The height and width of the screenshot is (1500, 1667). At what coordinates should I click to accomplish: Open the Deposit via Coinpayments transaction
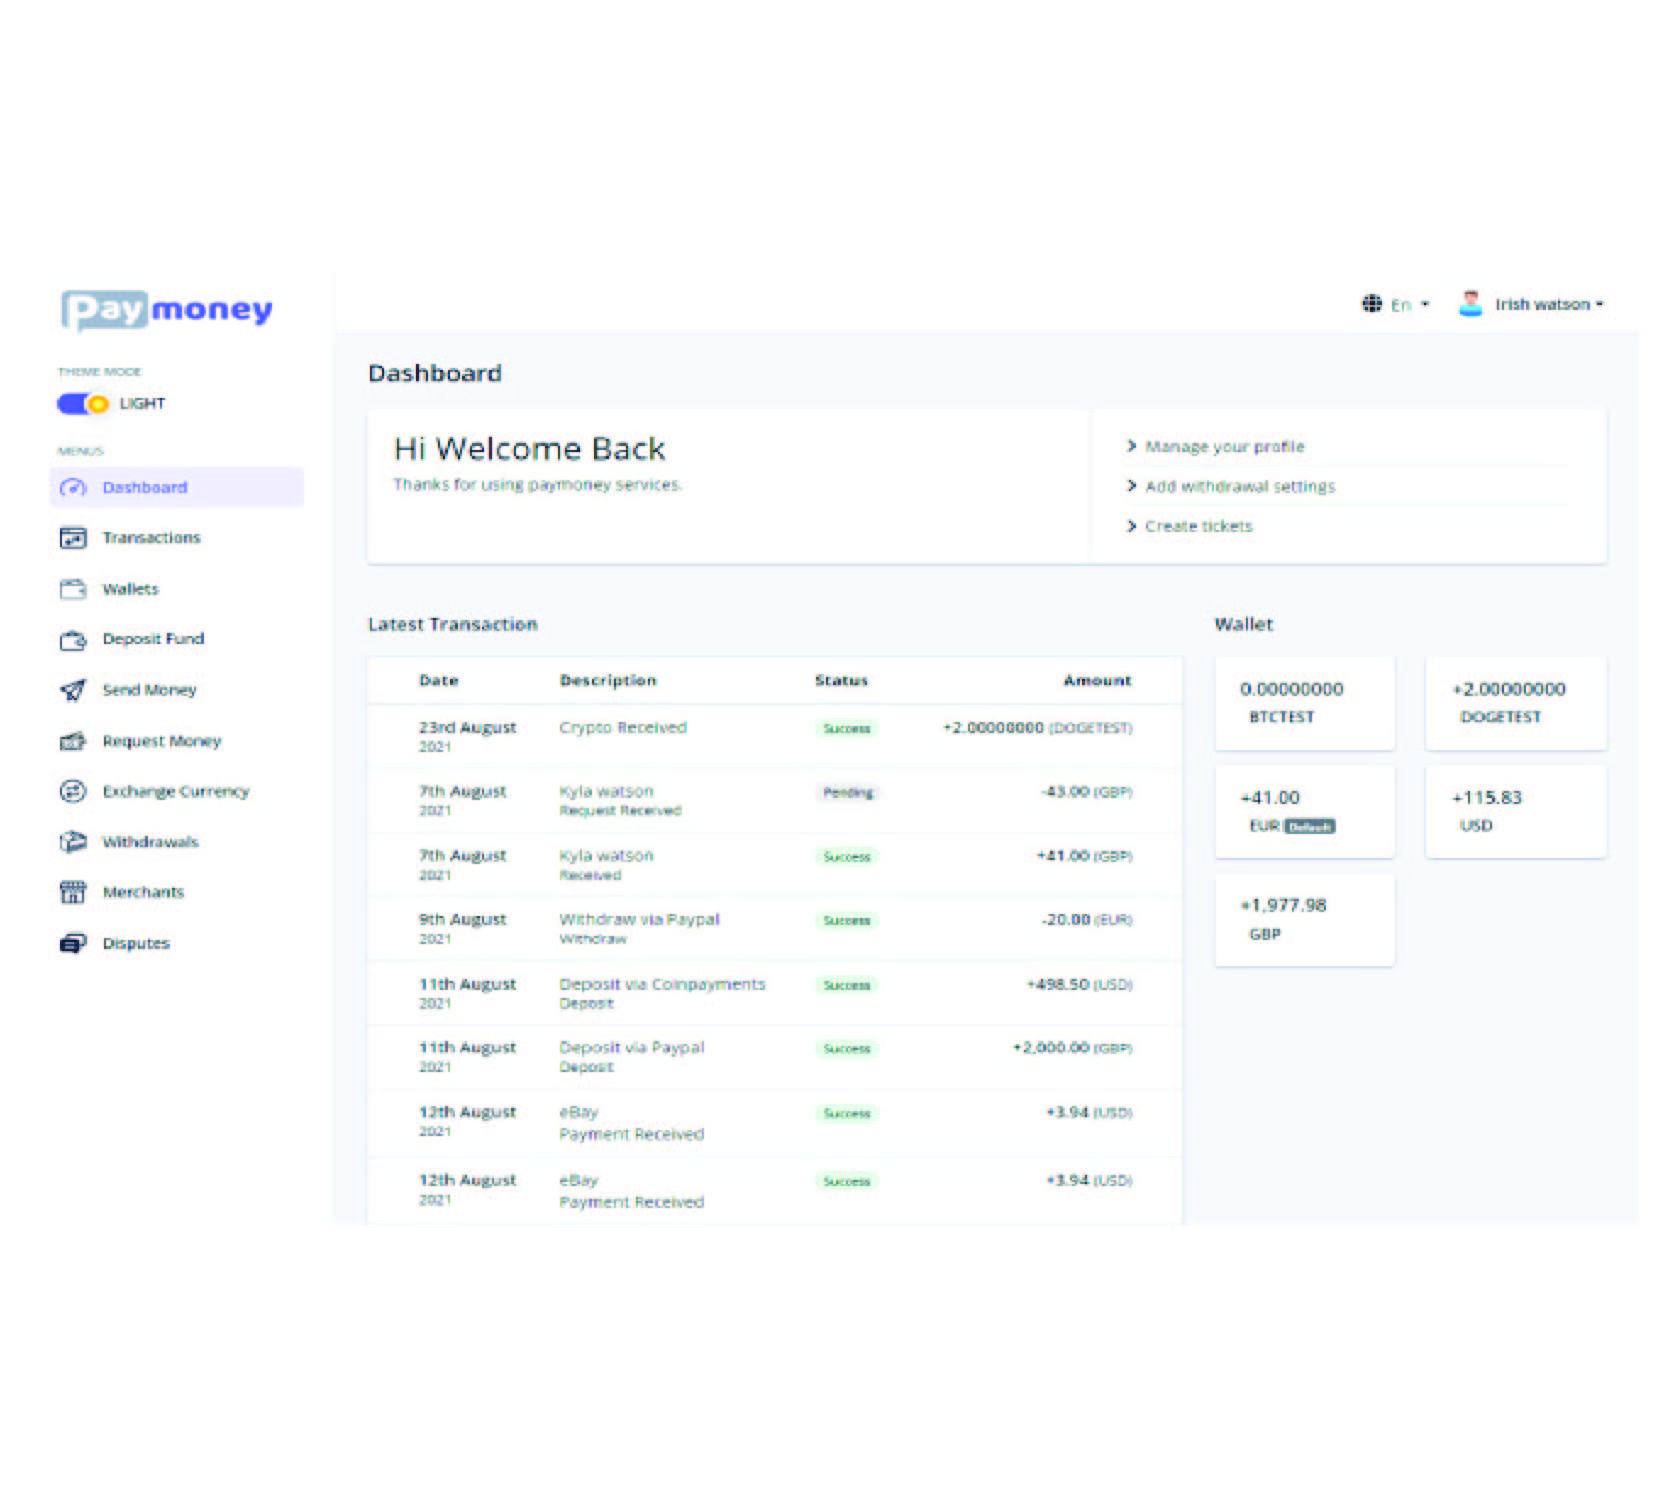click(775, 993)
